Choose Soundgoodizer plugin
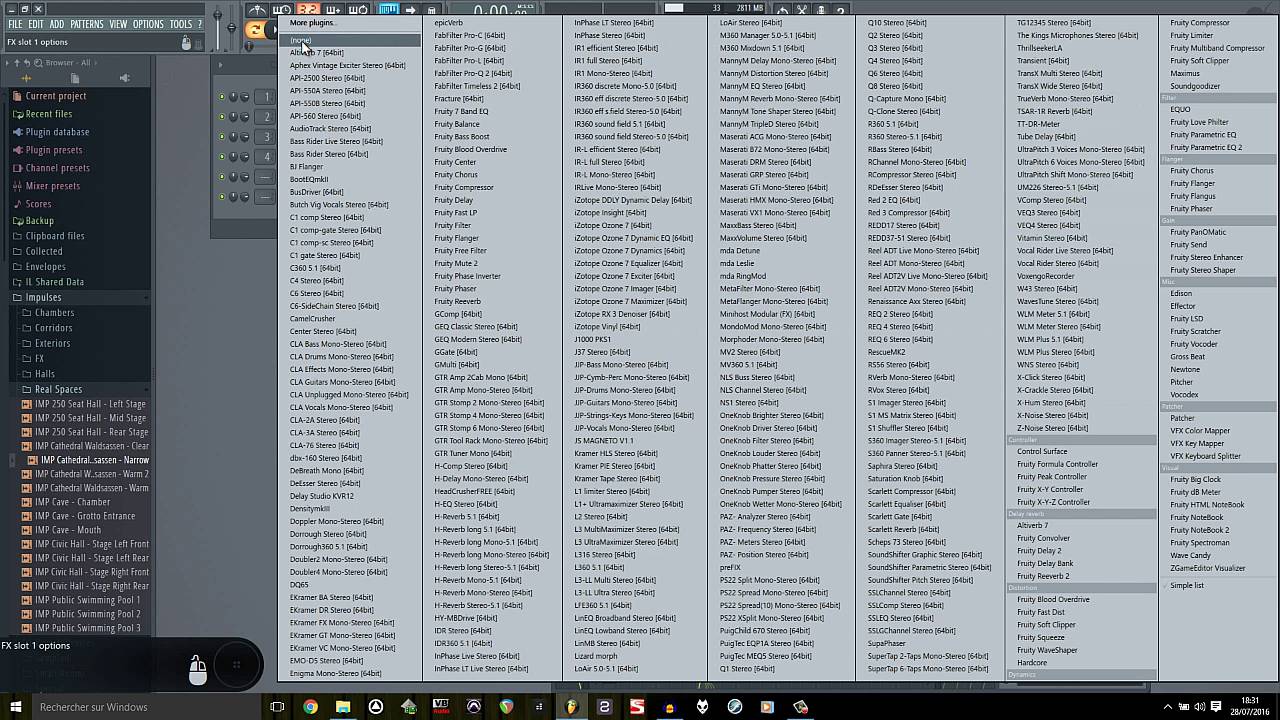Viewport: 1280px width, 720px height. [1195, 86]
